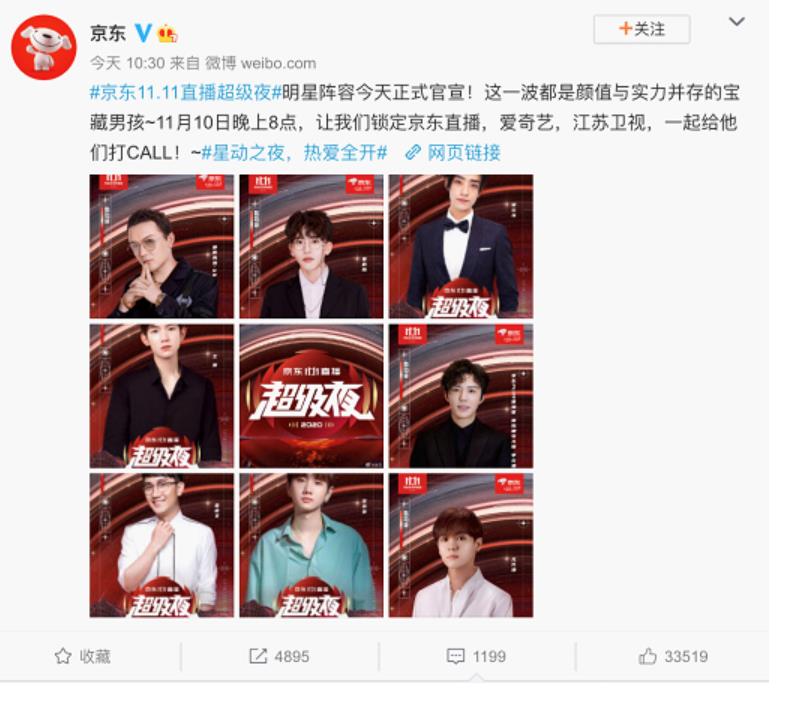Open hashtag #京东11.11直播超级夜#
This screenshot has height=703, width=796.
186,93
